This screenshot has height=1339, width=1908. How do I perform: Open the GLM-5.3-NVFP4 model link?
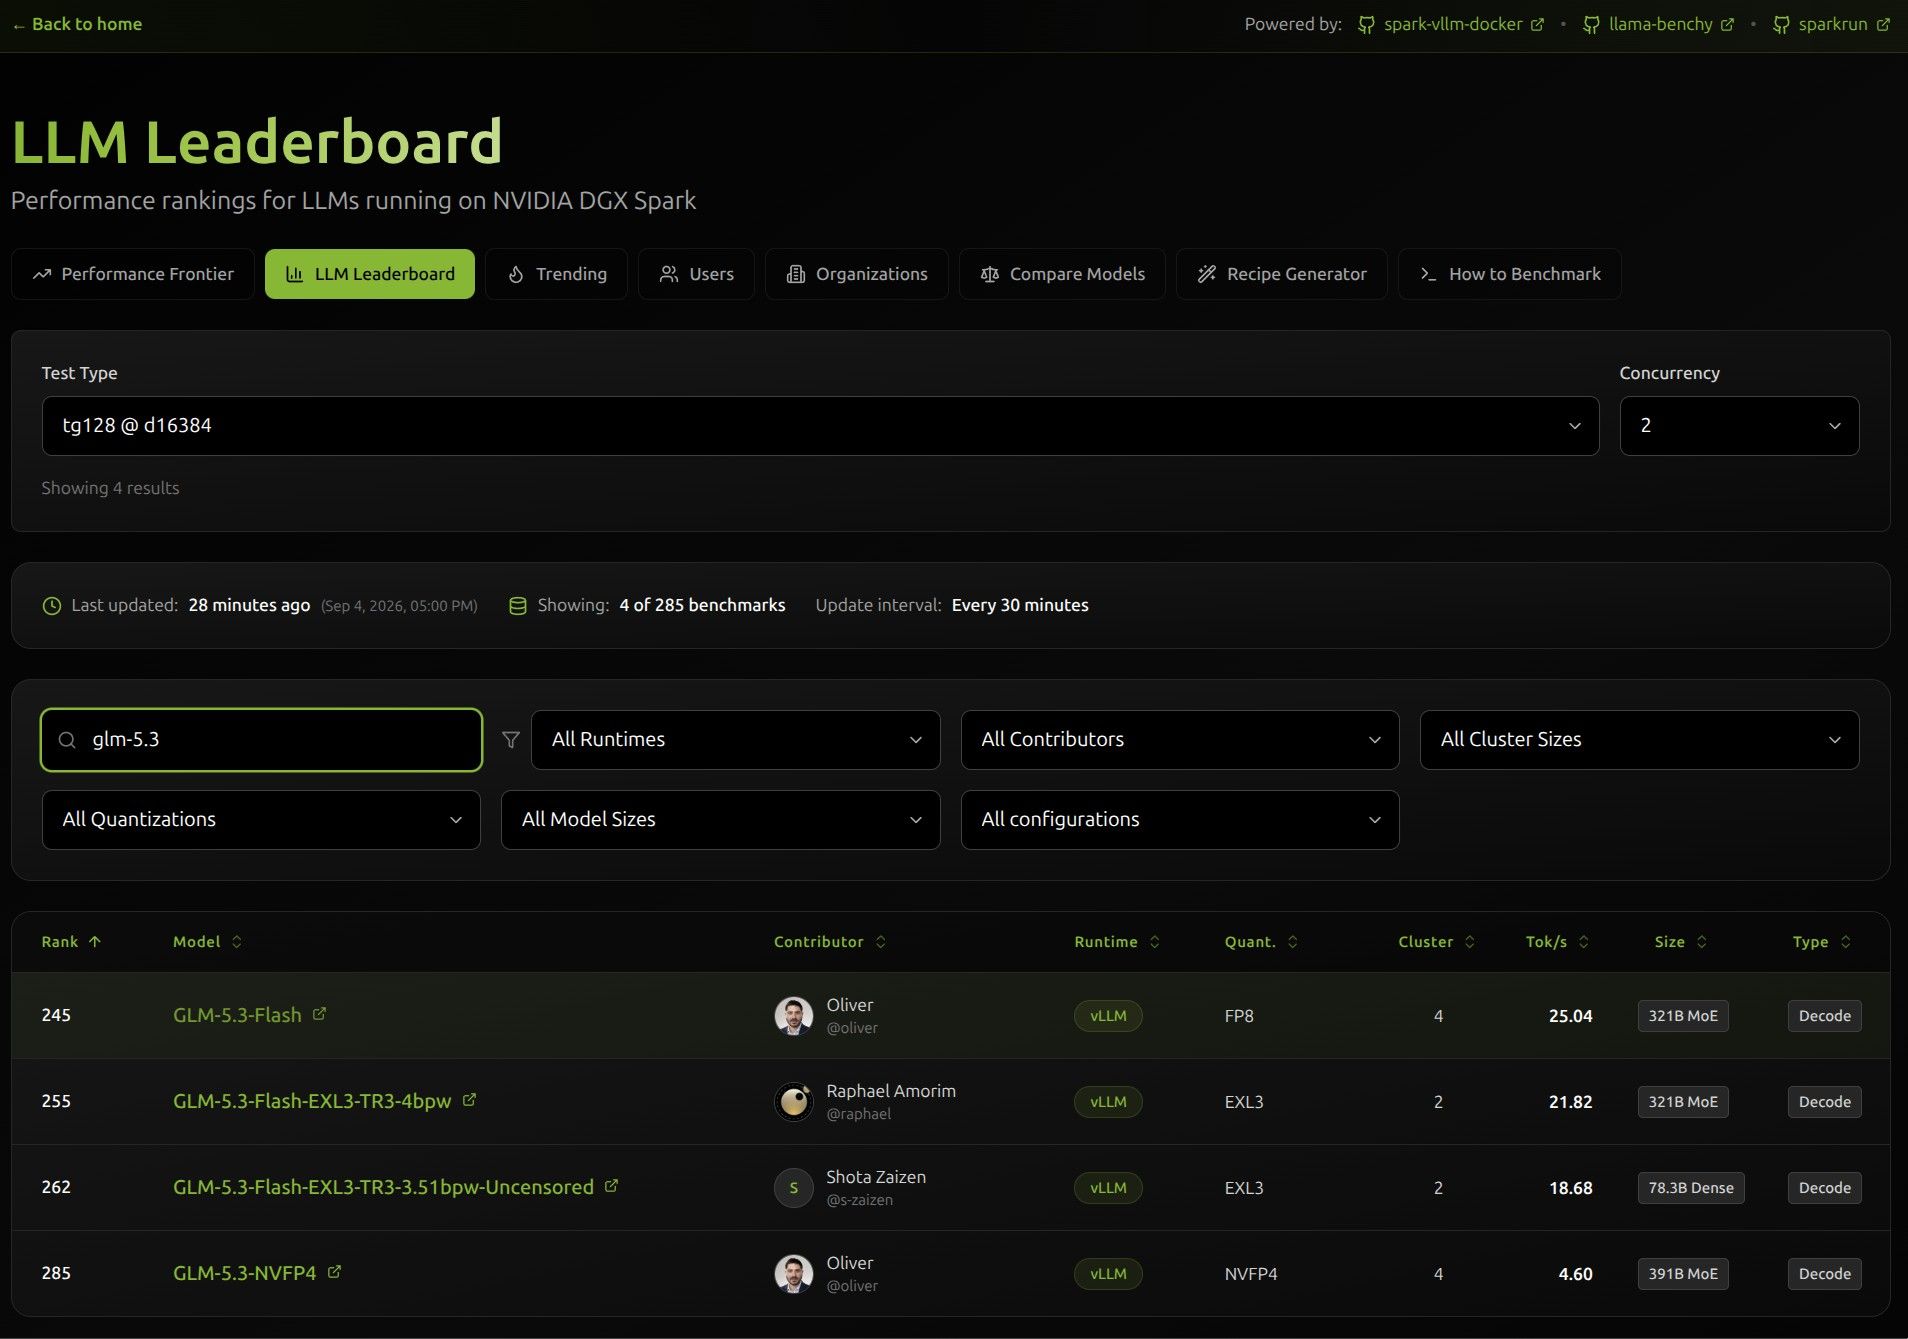point(244,1274)
